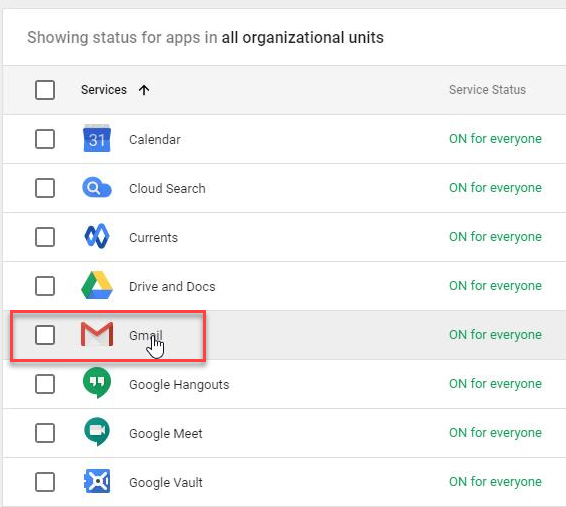Click Drive and Docs' ON for everyone status
The image size is (566, 507).
(x=495, y=286)
